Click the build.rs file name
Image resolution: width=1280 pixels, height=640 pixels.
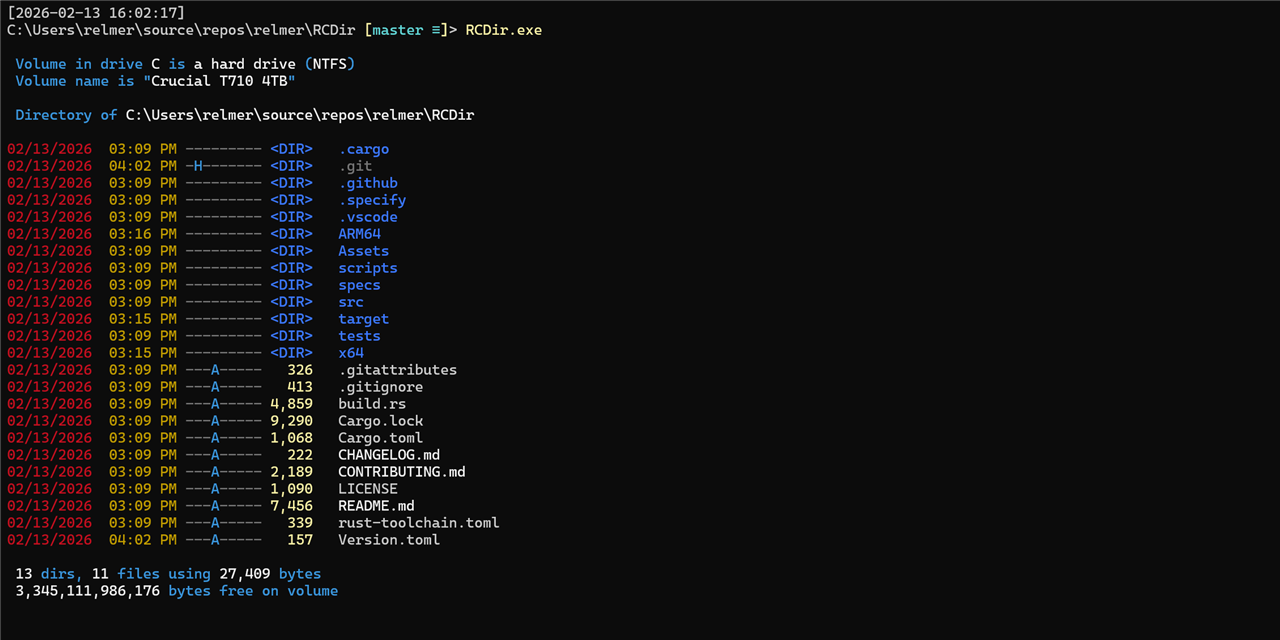(x=372, y=404)
